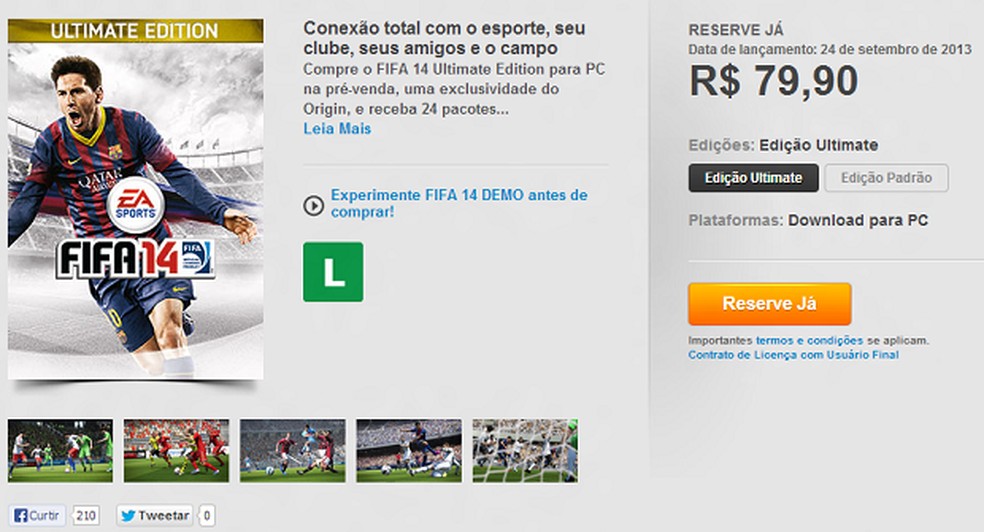984x532 pixels.
Task: Click the FIFA 14 logo on cover art
Action: (x=136, y=258)
